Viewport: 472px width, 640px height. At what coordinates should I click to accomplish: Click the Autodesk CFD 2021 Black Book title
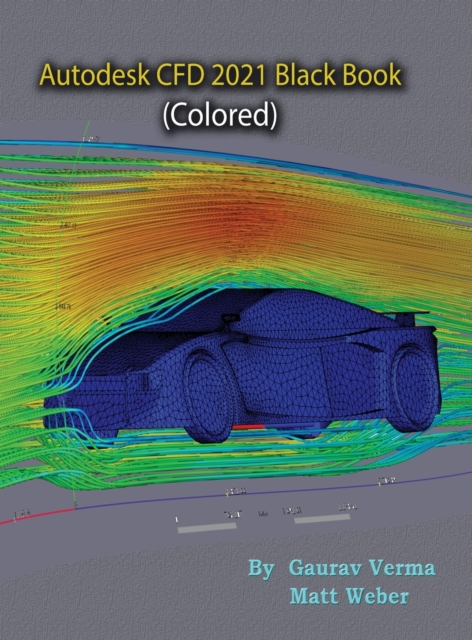tap(220, 76)
